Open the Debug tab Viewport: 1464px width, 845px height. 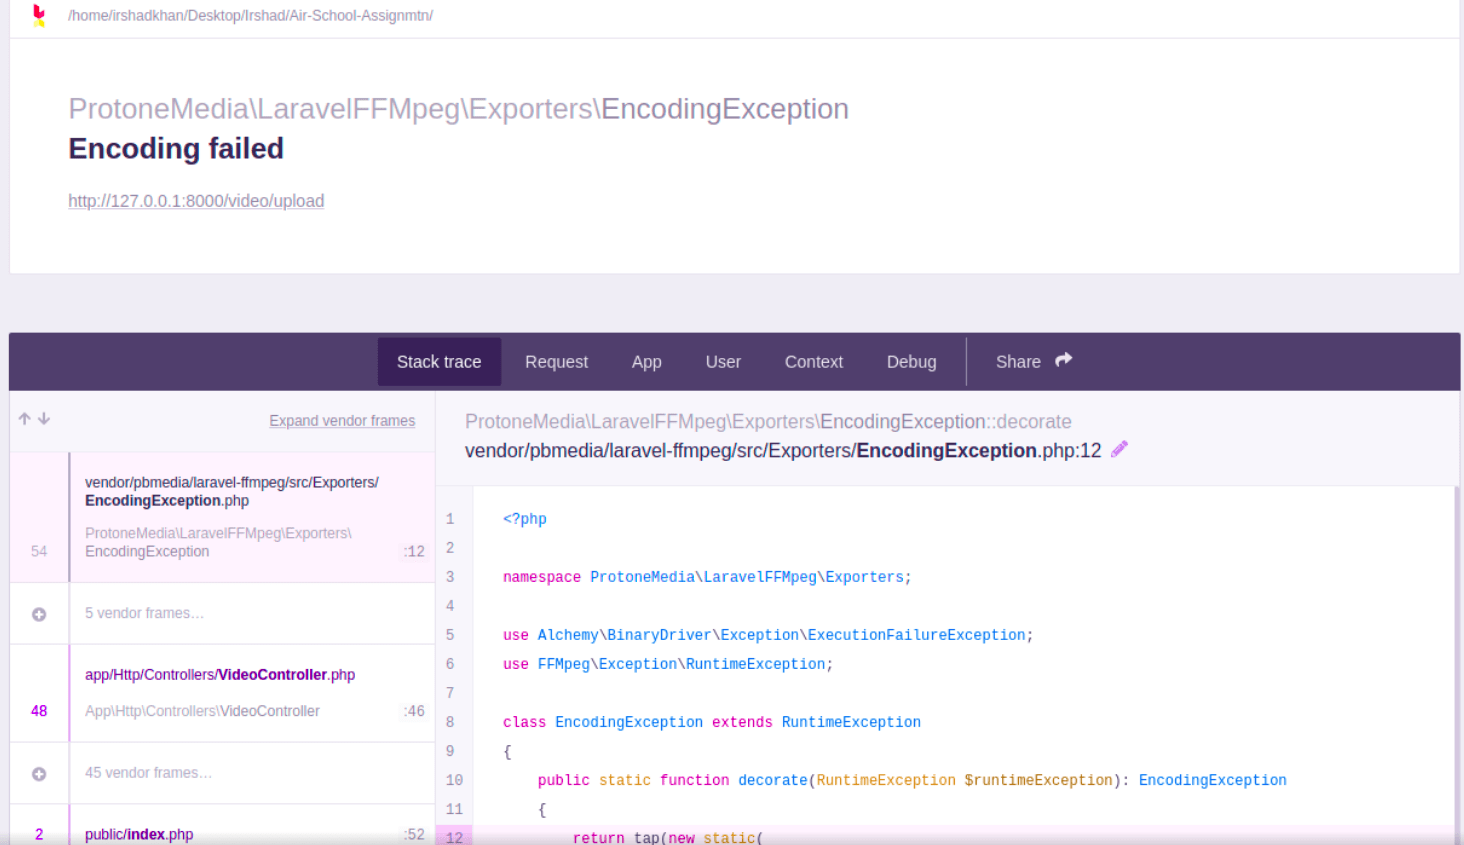click(x=912, y=362)
